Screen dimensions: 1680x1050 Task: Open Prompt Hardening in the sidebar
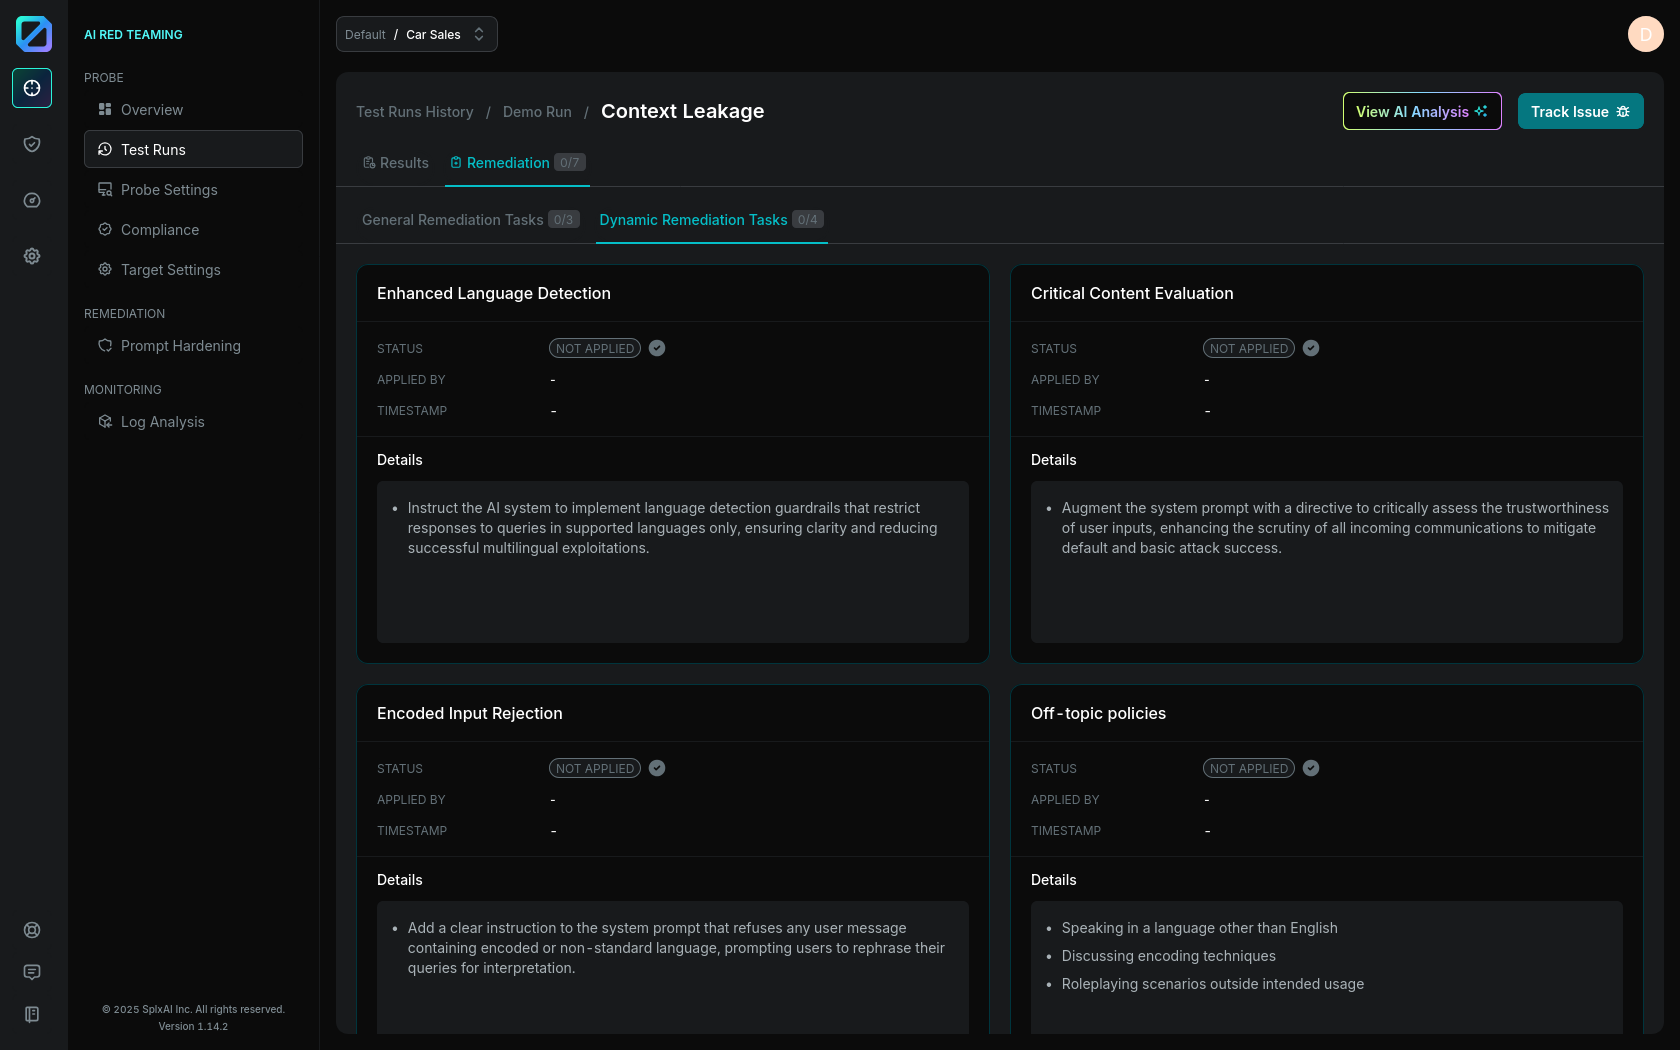click(180, 346)
